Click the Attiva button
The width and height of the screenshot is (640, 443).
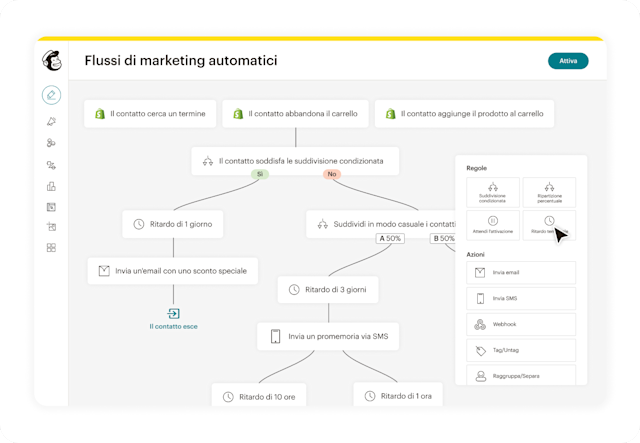click(x=568, y=60)
